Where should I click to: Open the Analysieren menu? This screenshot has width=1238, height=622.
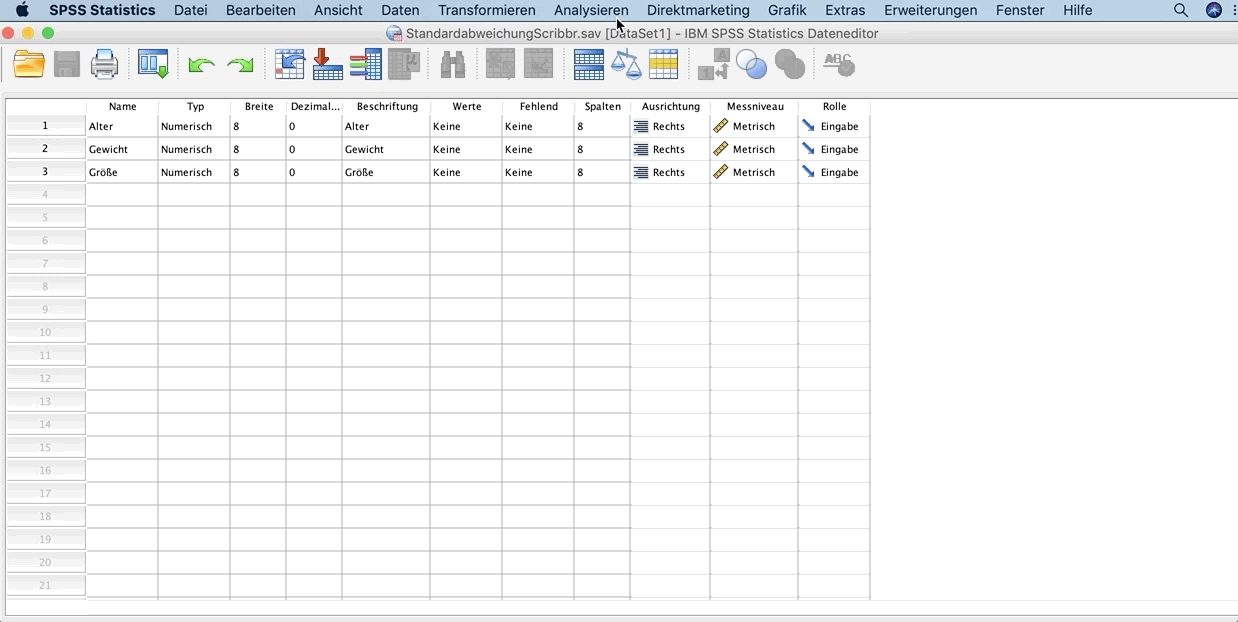pyautogui.click(x=591, y=10)
